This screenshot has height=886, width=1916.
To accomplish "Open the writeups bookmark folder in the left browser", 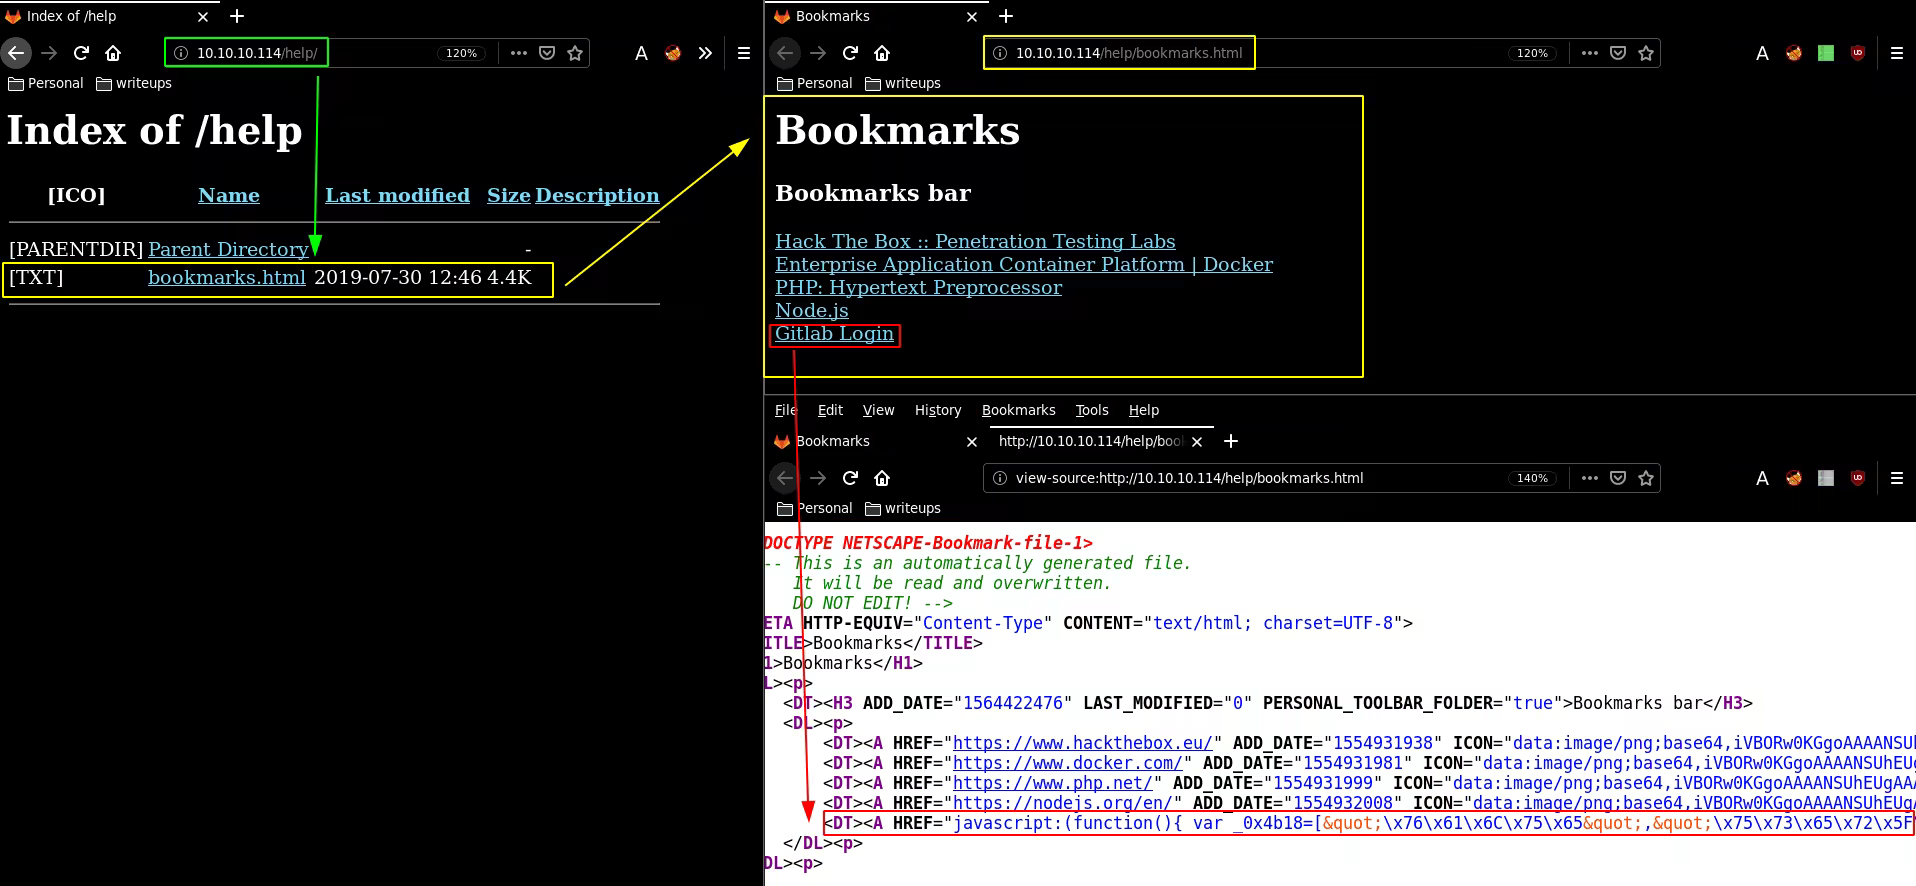I will (134, 83).
